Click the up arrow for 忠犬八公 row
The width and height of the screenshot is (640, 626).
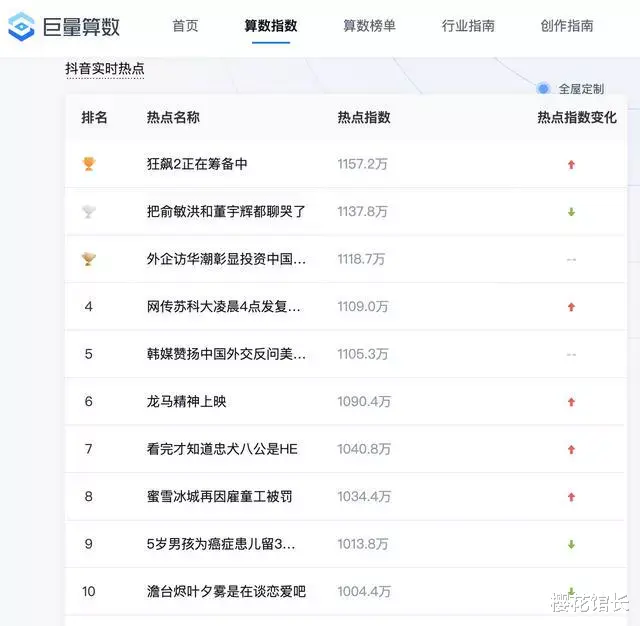pos(571,449)
